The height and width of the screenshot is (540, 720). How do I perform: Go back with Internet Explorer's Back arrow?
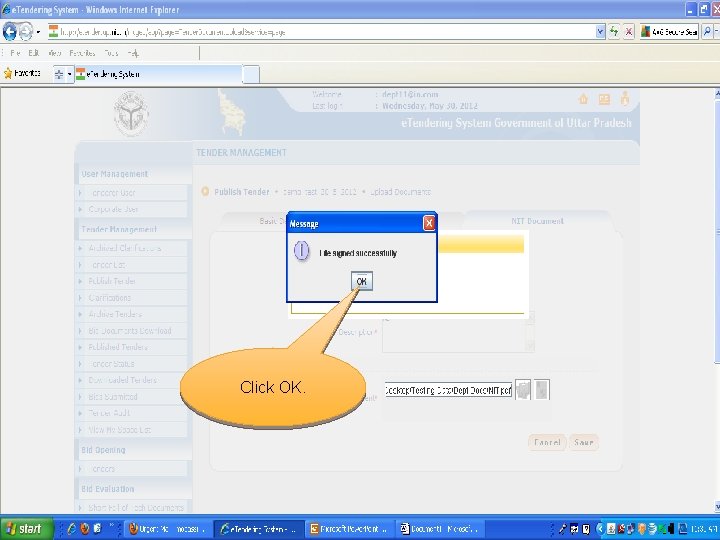pyautogui.click(x=10, y=32)
